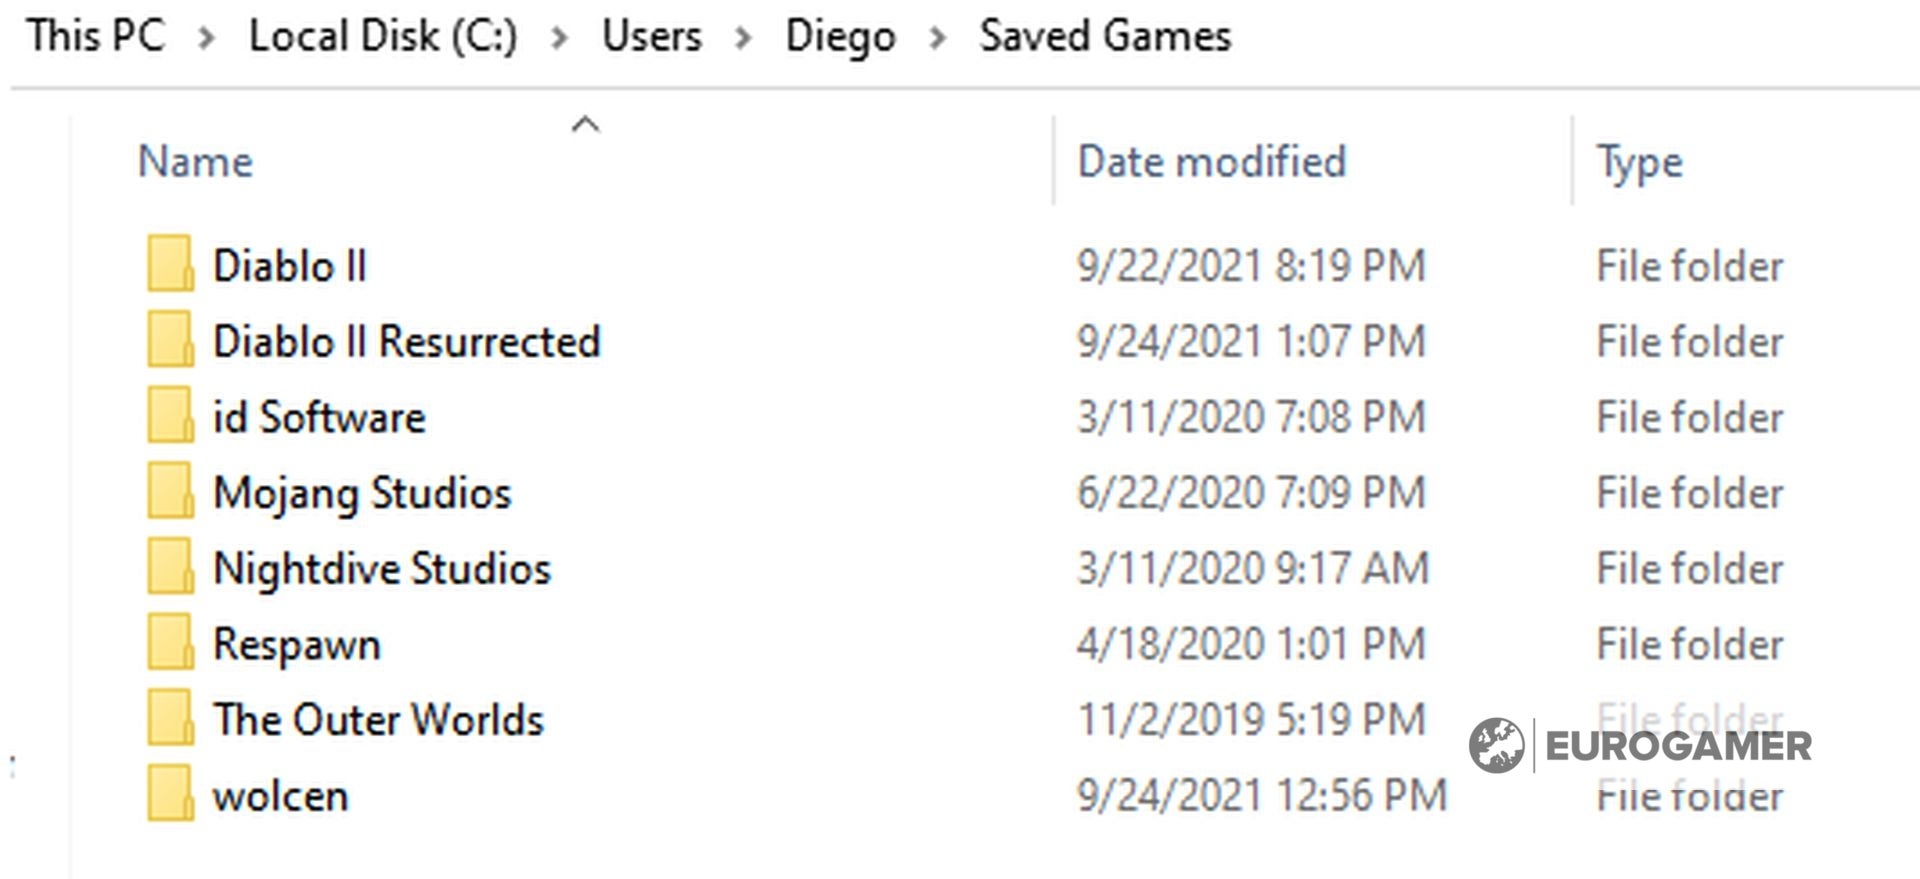This screenshot has width=1920, height=879.
Task: Jump to This PC in address bar
Action: (96, 36)
